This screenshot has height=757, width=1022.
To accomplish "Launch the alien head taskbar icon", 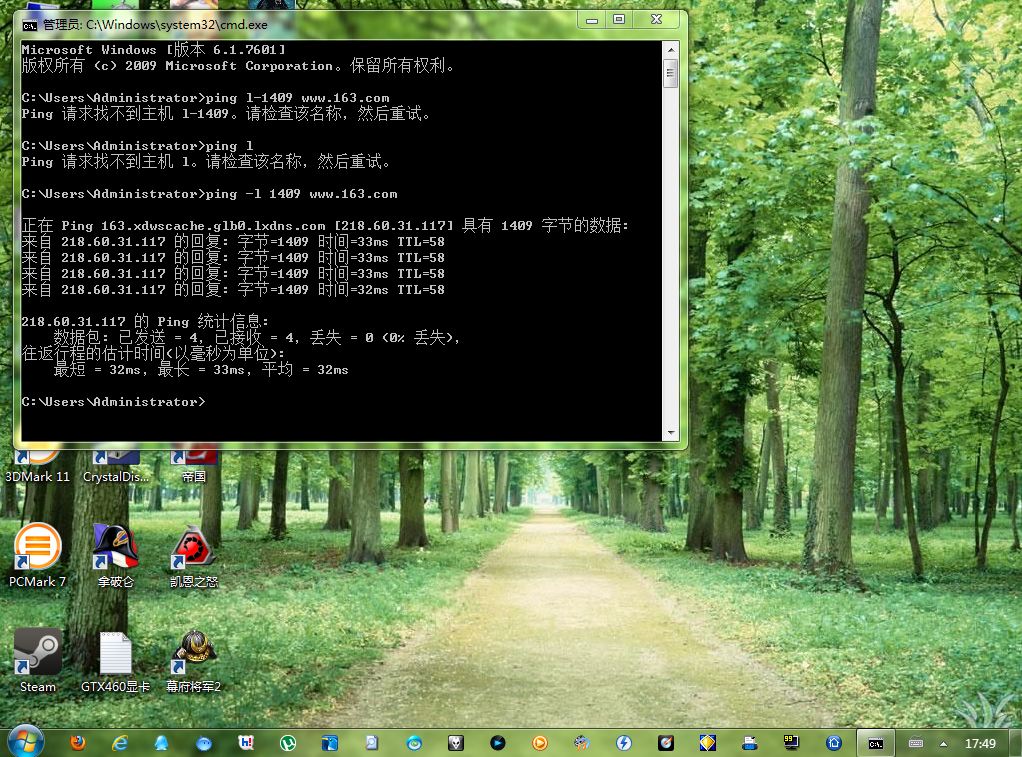I will click(x=456, y=743).
